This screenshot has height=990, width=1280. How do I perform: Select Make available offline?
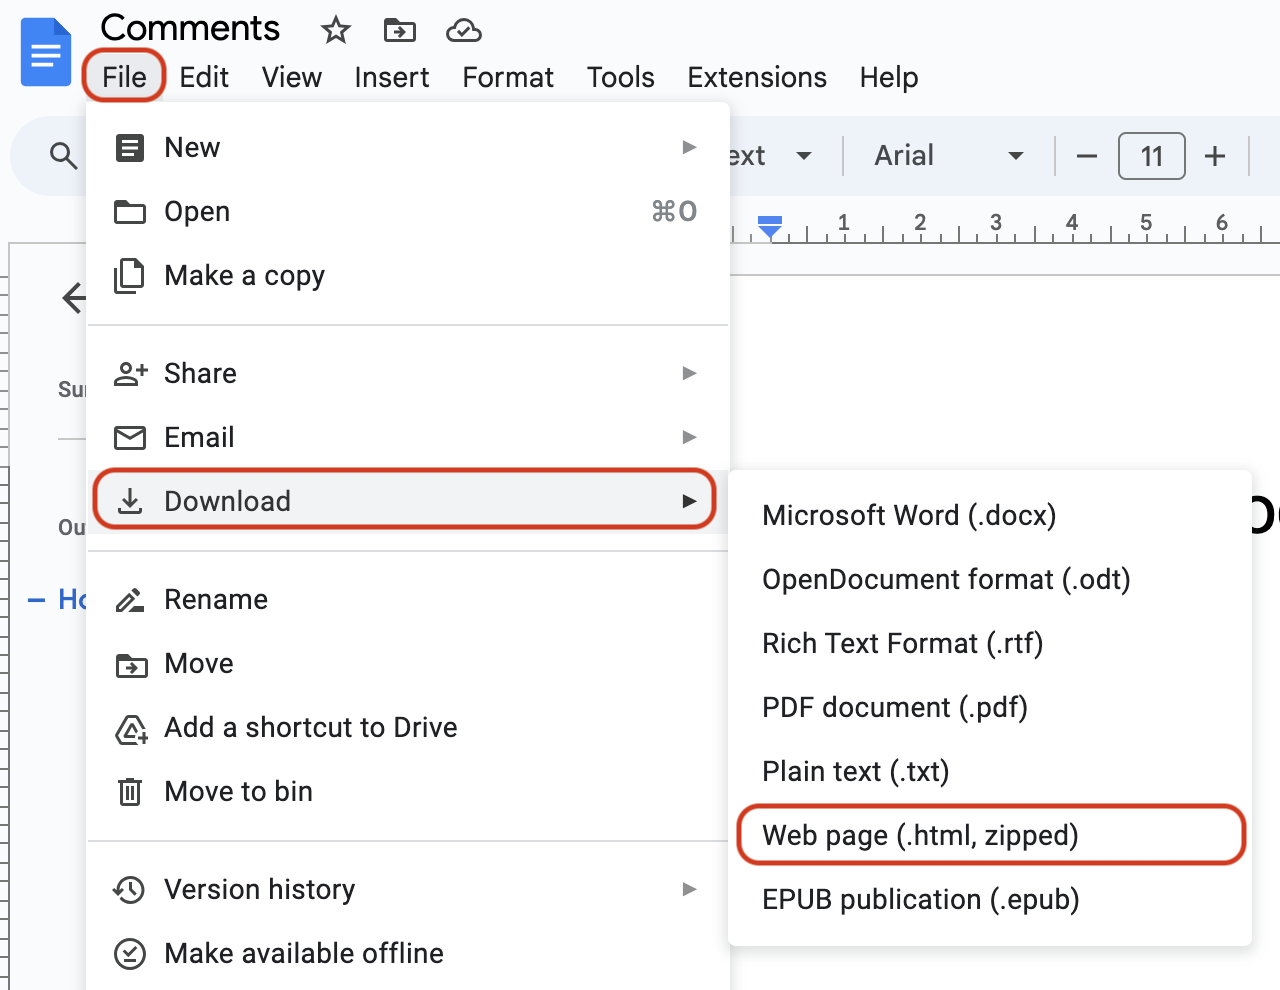click(x=408, y=954)
